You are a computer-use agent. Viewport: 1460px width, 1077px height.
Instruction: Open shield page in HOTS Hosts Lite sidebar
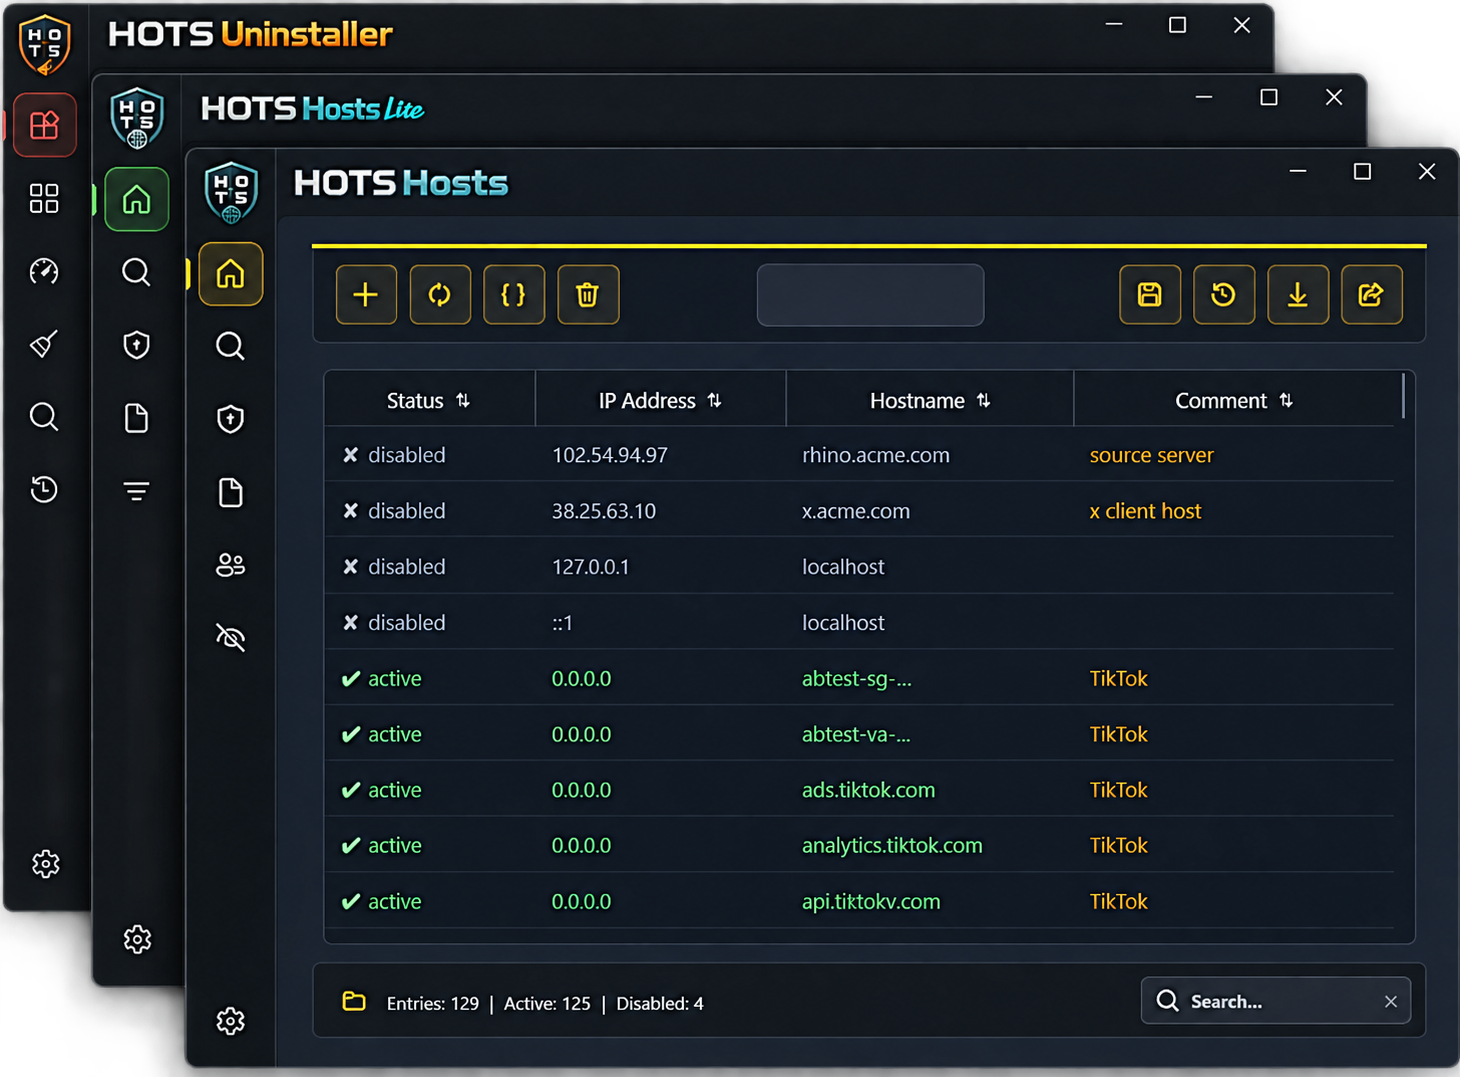tap(137, 345)
